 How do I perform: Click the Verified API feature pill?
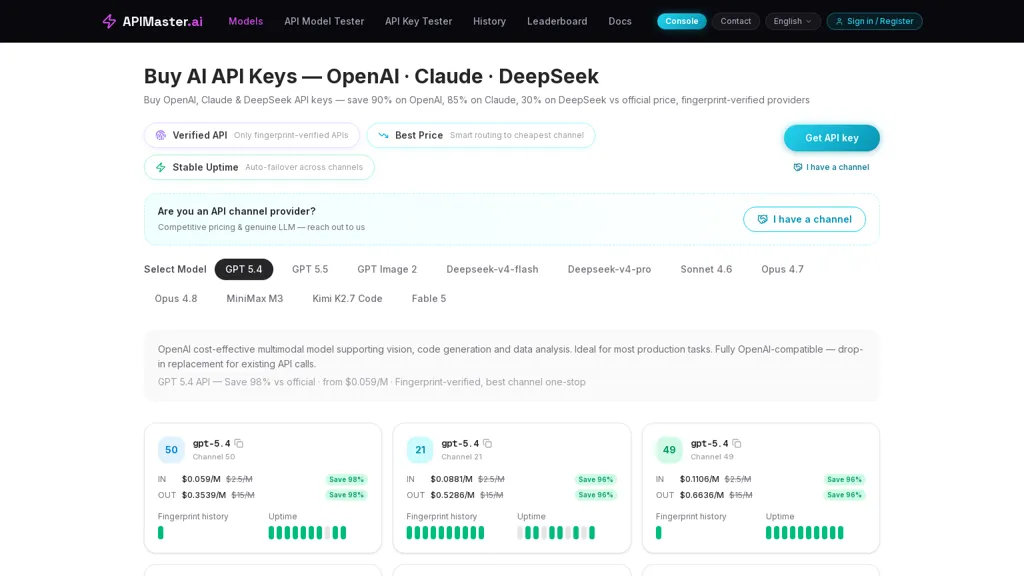pos(251,135)
